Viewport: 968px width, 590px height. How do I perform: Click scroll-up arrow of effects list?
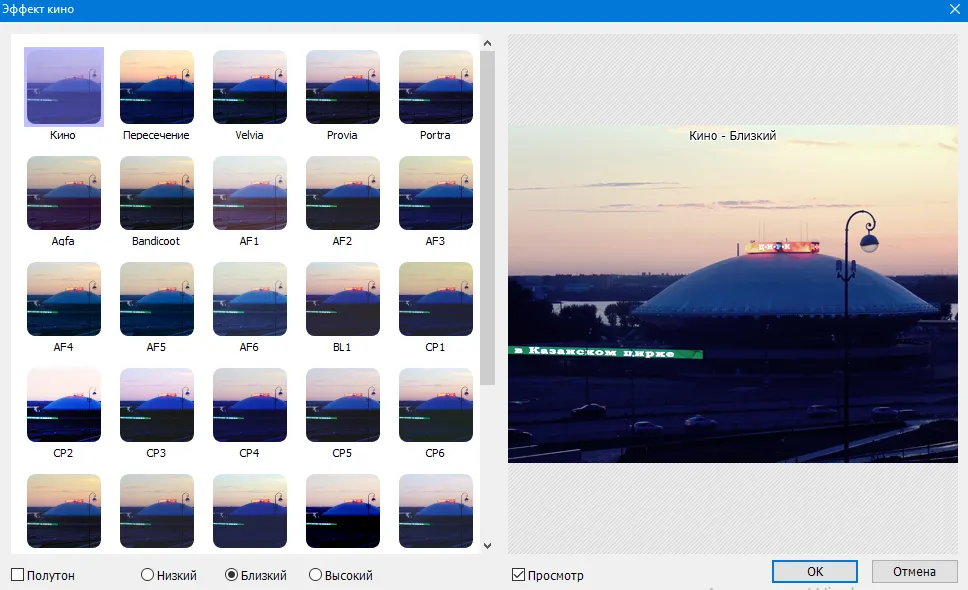click(487, 43)
